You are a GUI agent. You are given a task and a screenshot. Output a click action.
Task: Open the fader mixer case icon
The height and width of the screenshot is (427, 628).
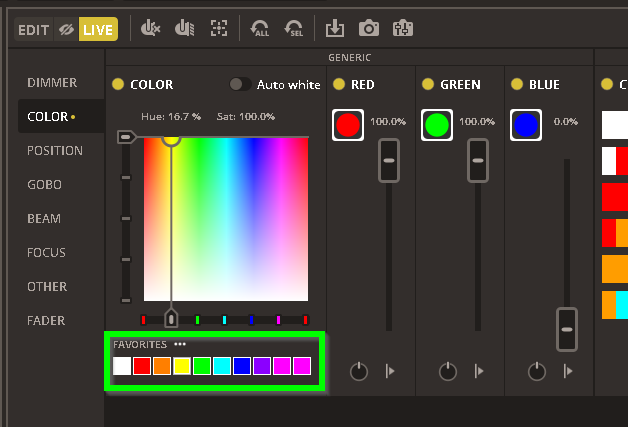[403, 29]
